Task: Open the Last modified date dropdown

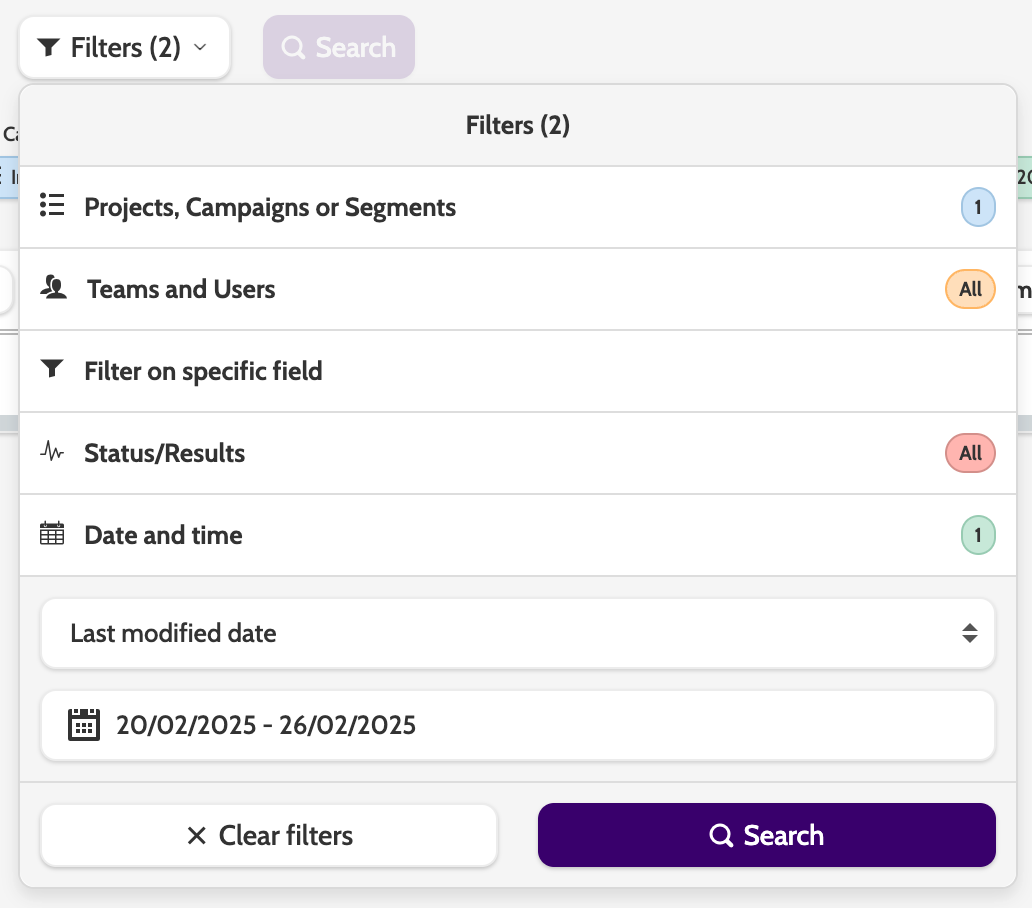Action: pos(517,633)
